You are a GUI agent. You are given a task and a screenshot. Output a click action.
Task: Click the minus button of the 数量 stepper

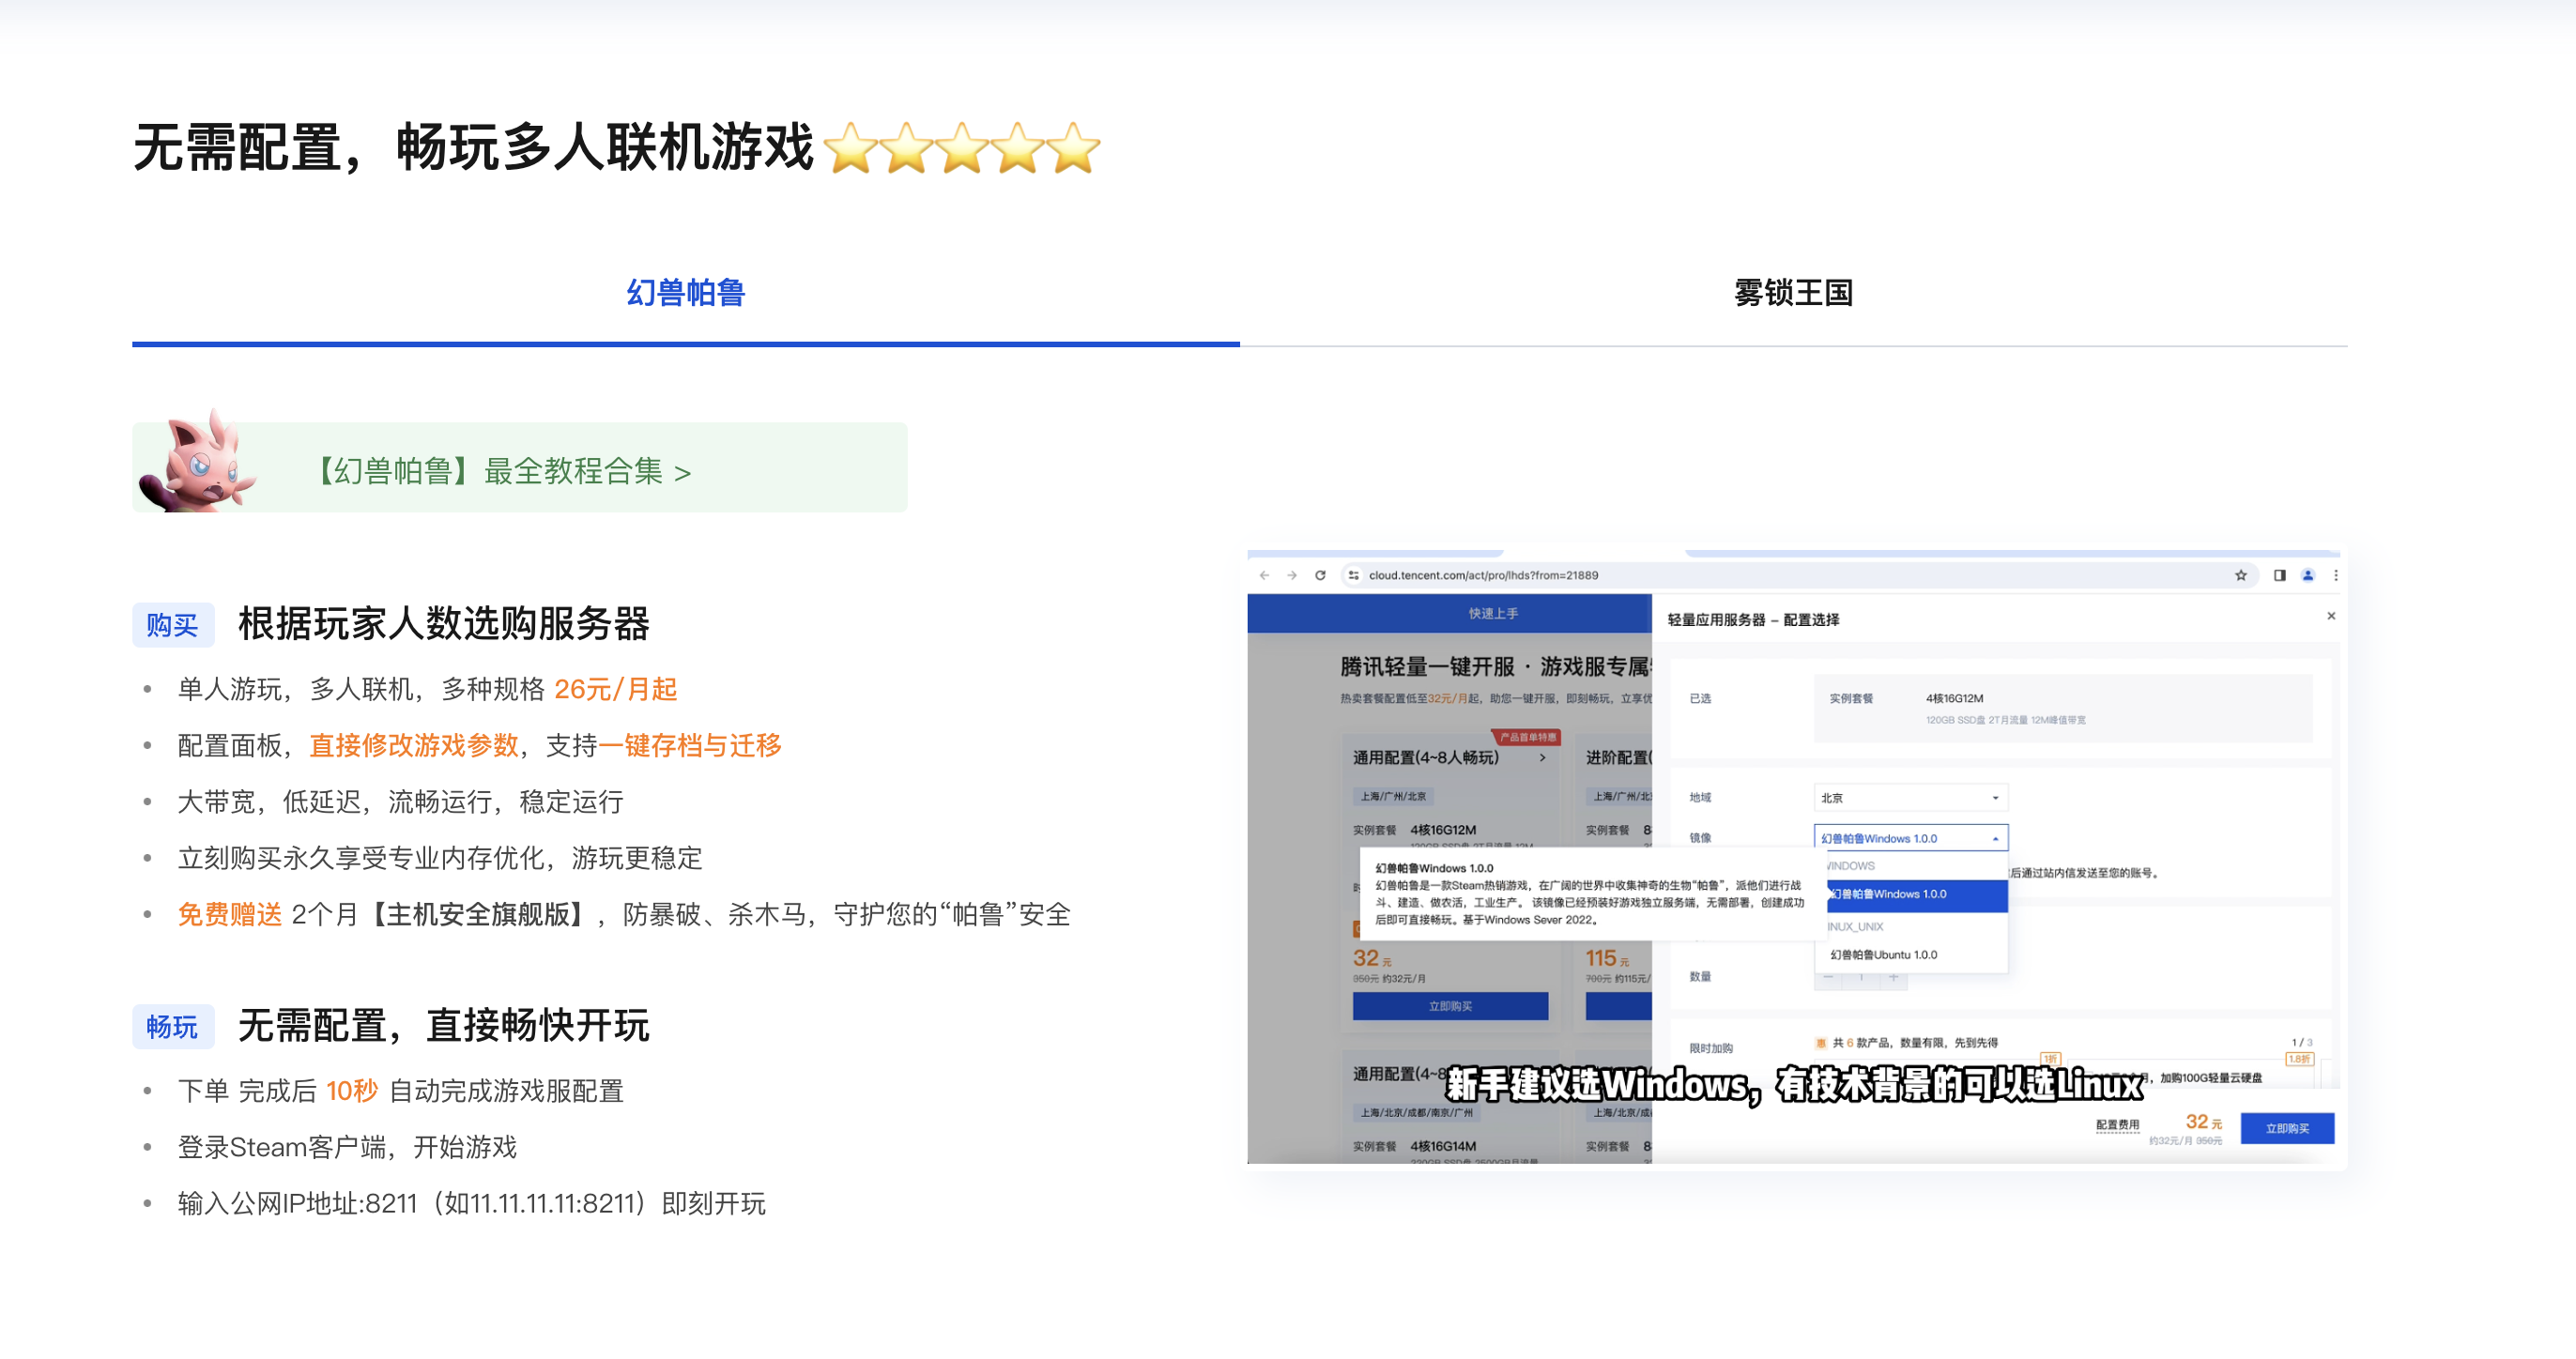(1828, 977)
